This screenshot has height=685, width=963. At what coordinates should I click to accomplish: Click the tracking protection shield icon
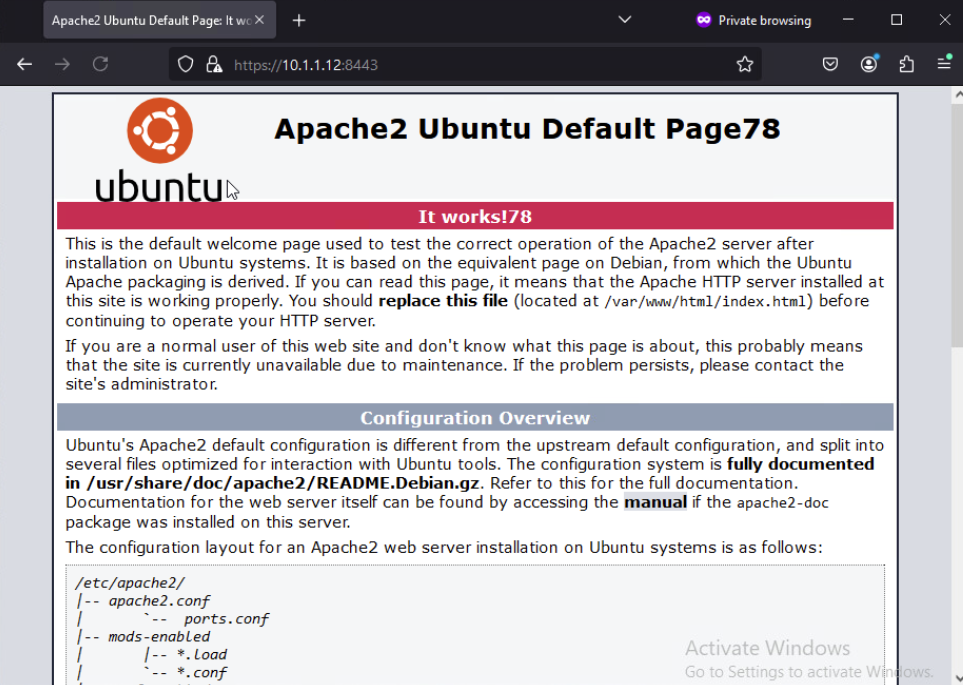pyautogui.click(x=186, y=63)
